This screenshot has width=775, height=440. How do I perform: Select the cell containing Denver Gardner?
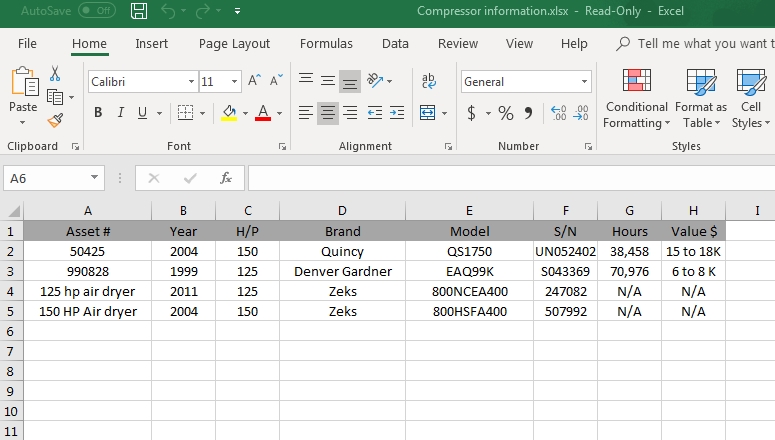[x=343, y=271]
